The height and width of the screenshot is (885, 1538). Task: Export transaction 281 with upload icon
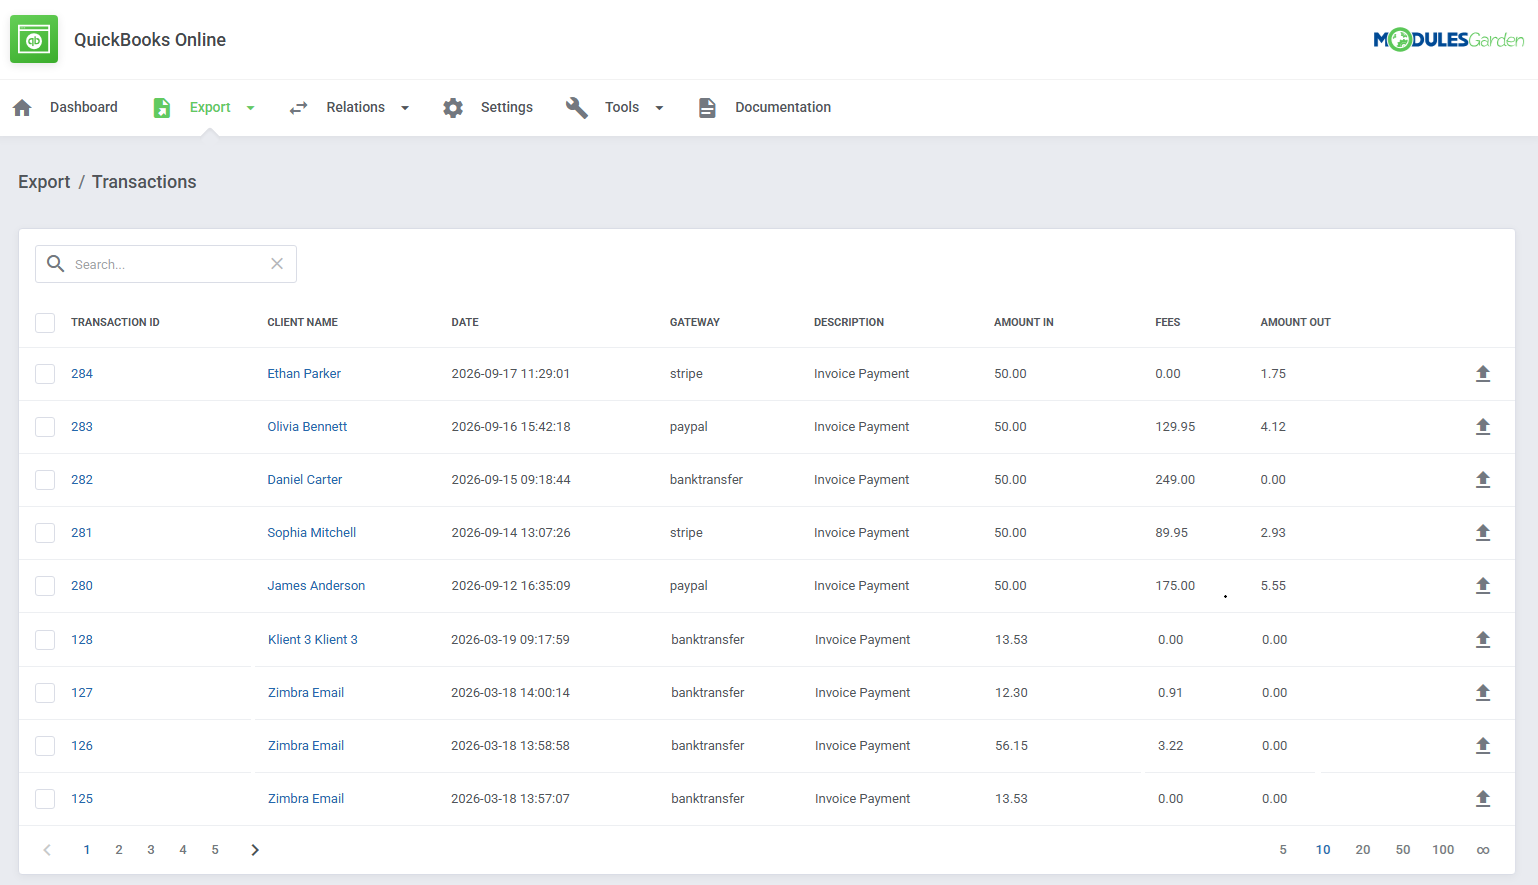1483,533
